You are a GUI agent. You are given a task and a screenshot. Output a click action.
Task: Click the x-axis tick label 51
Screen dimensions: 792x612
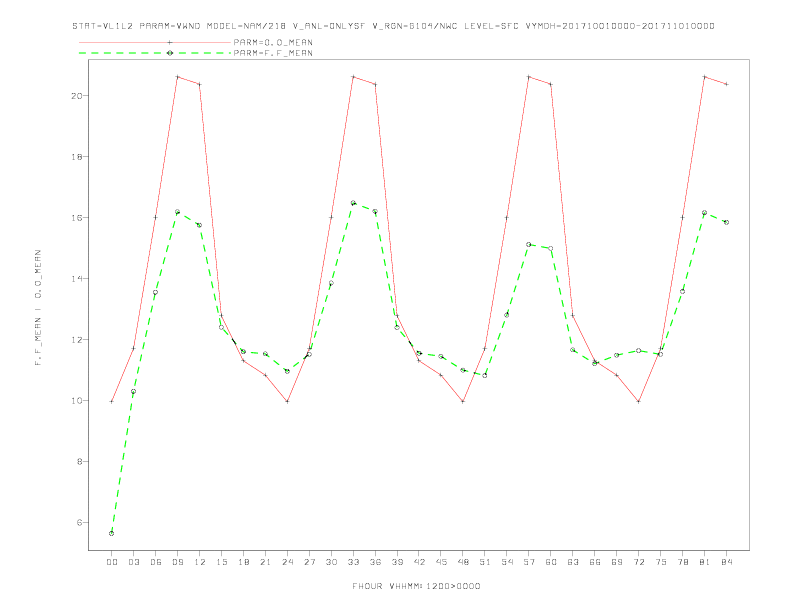(x=485, y=562)
